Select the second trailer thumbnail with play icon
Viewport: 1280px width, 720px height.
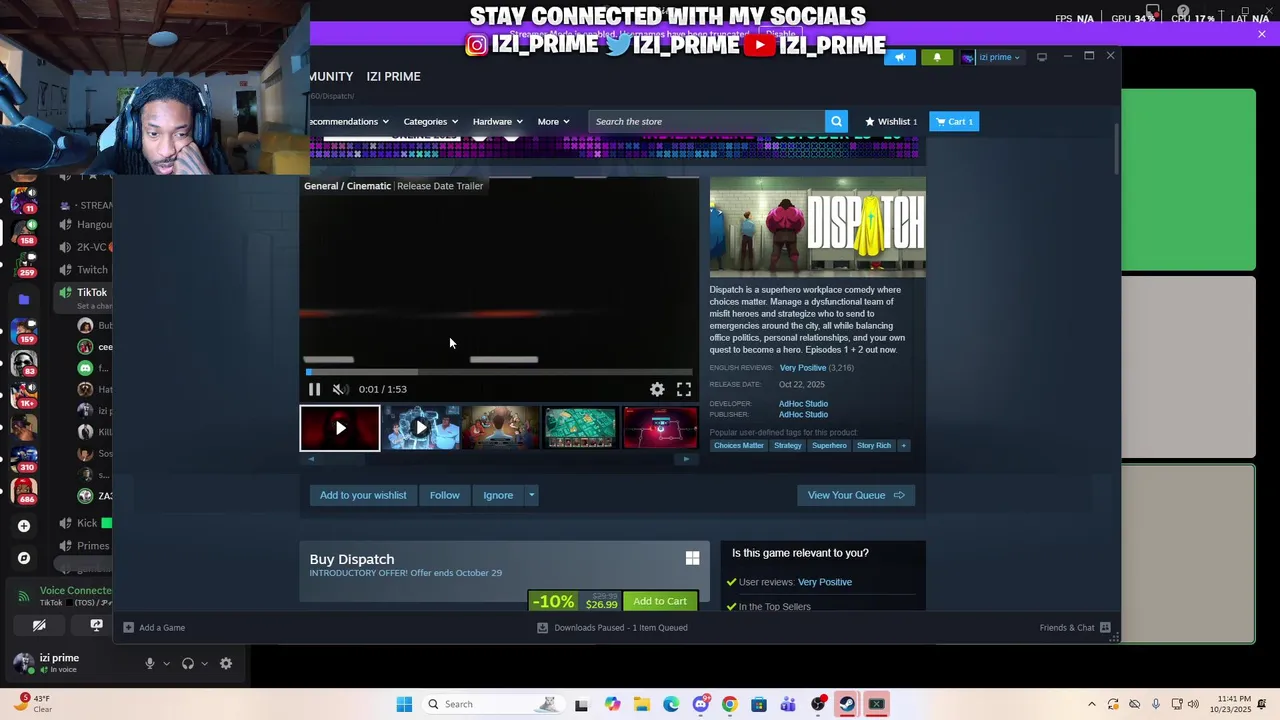421,428
